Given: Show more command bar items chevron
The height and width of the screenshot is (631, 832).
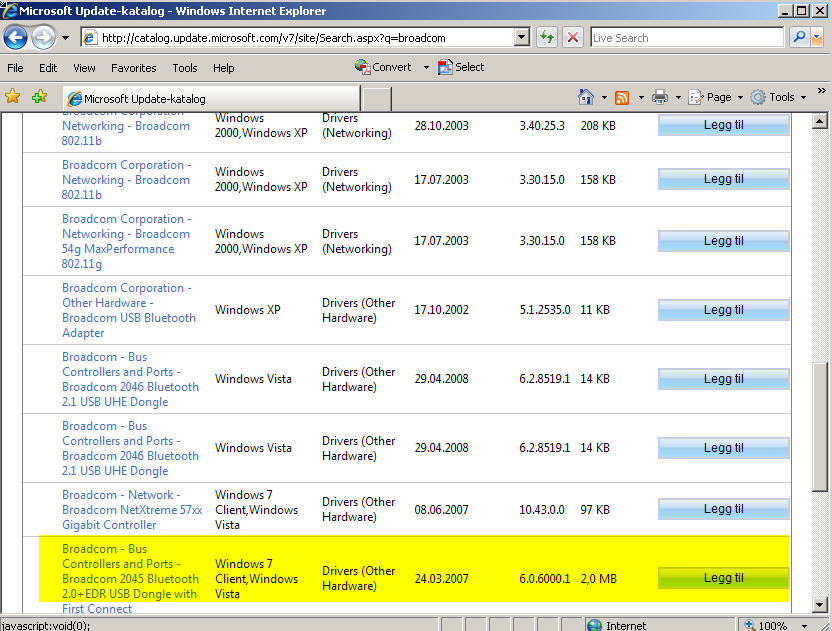Looking at the screenshot, I should click(x=821, y=91).
